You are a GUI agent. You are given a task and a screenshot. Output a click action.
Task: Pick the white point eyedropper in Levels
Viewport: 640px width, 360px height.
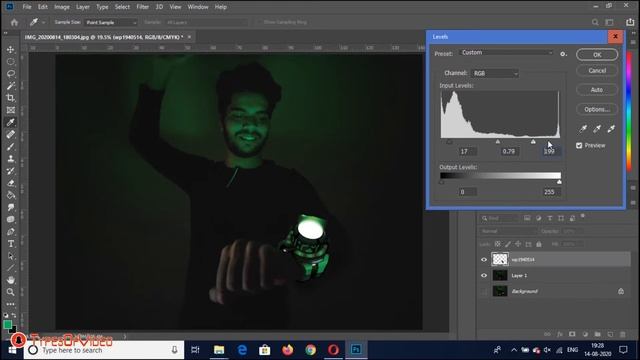611,129
